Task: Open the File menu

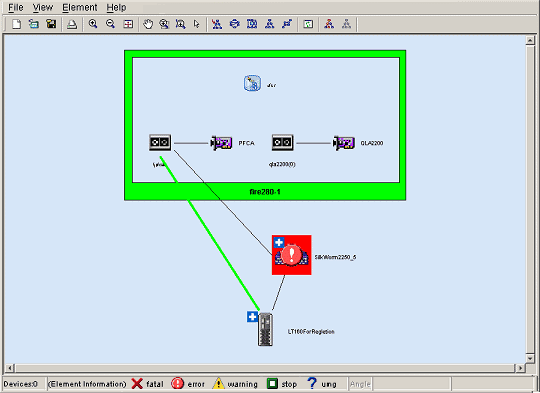Action: tap(15, 7)
